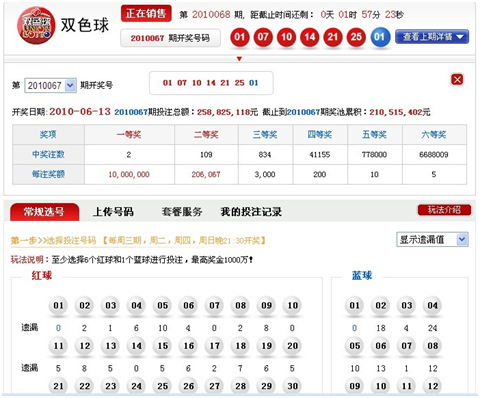
Task: Click winning red ball 14 in header
Action: pos(309,37)
